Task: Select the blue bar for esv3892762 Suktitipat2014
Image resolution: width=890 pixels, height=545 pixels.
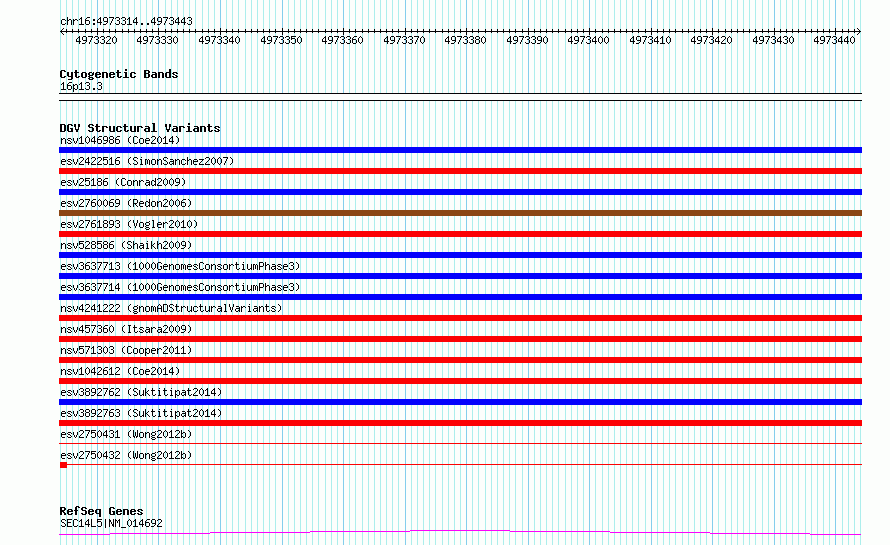Action: tap(460, 403)
